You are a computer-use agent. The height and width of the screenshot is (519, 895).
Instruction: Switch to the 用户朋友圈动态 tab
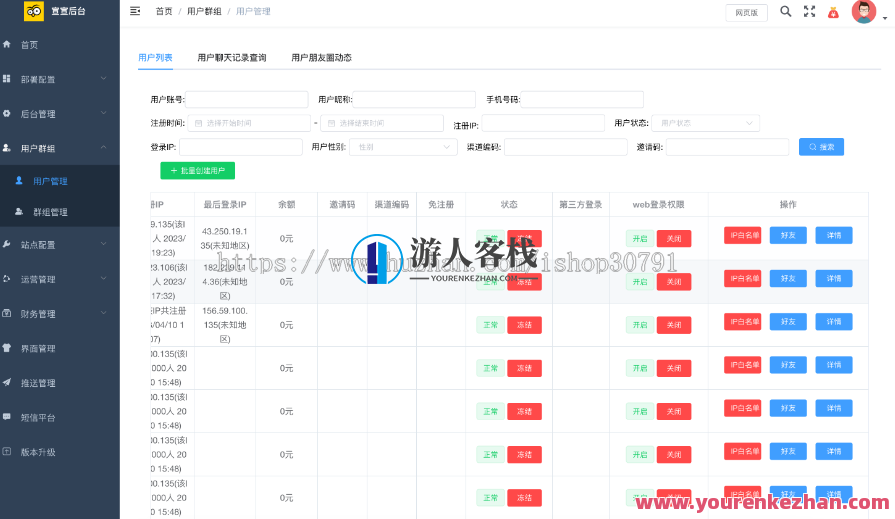pos(321,58)
